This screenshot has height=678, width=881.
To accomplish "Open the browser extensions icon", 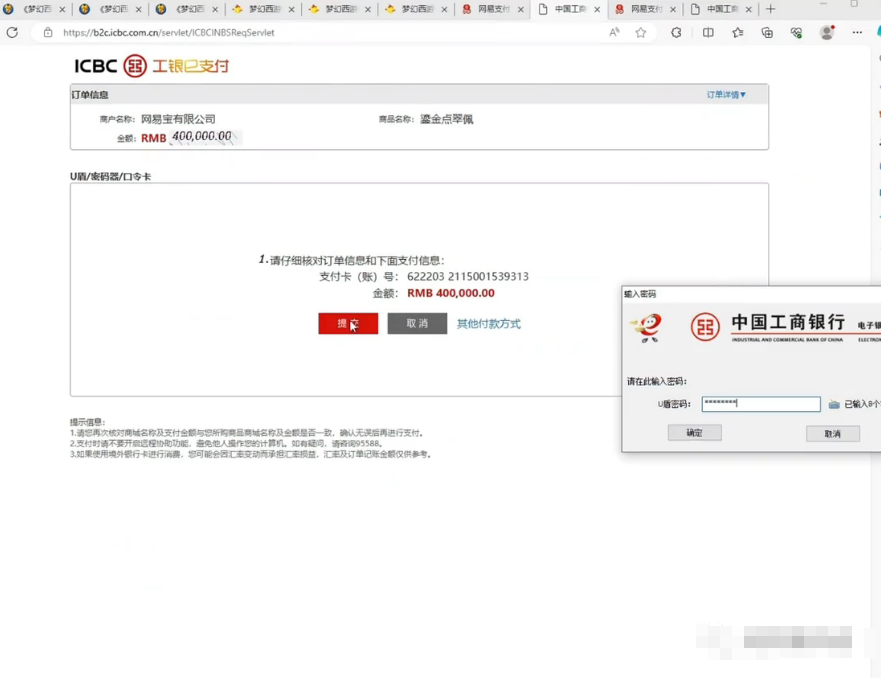I will pos(677,32).
